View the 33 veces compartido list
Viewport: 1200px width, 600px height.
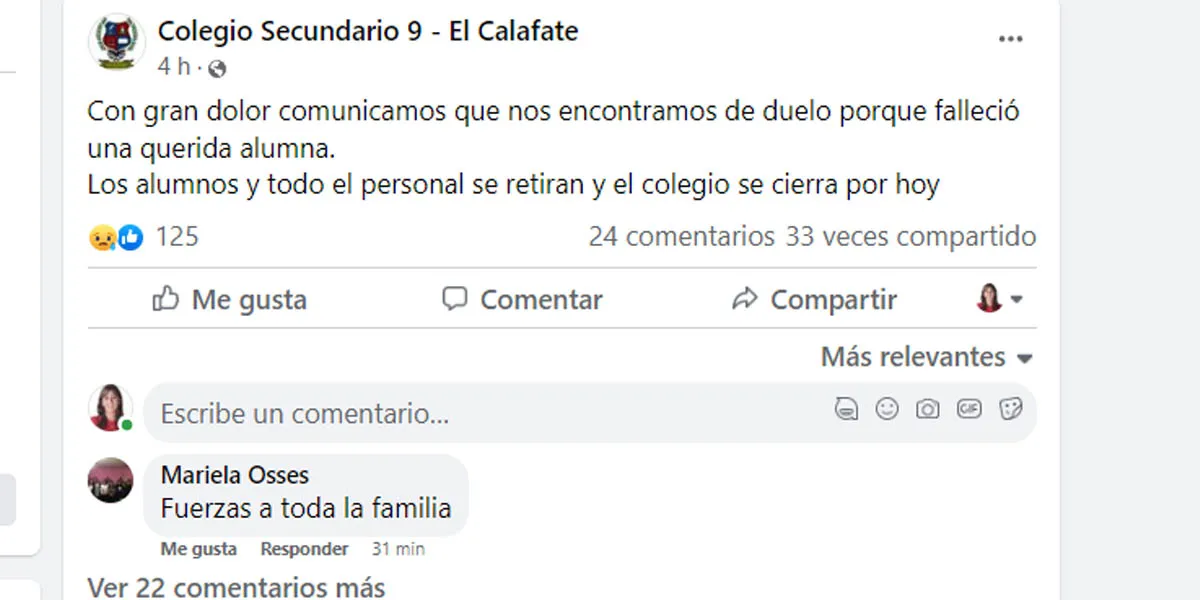(x=911, y=237)
